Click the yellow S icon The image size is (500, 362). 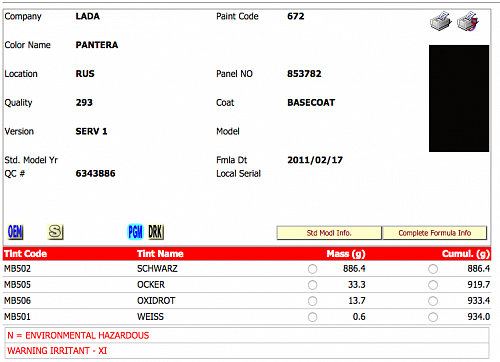click(55, 232)
